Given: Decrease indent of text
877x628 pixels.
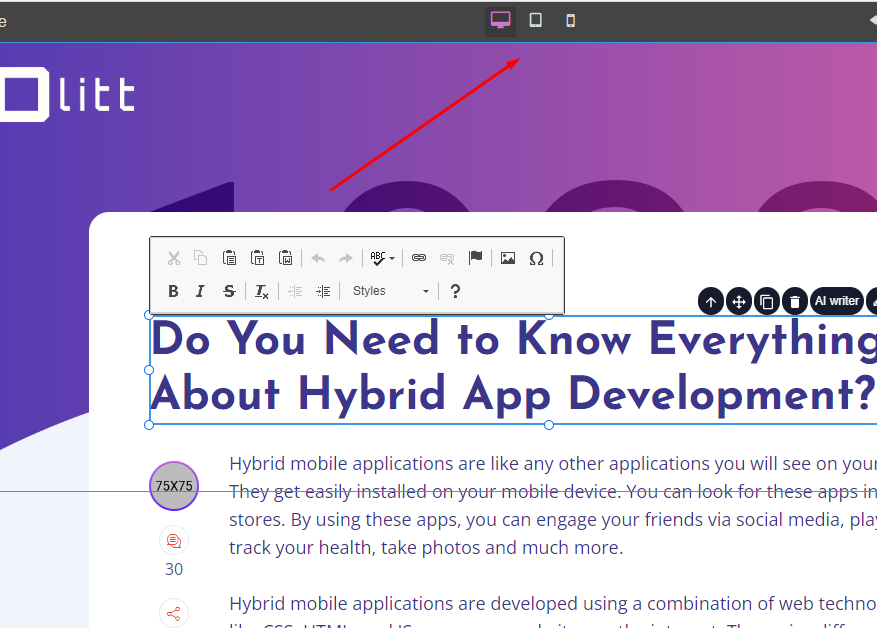Looking at the screenshot, I should coord(295,291).
